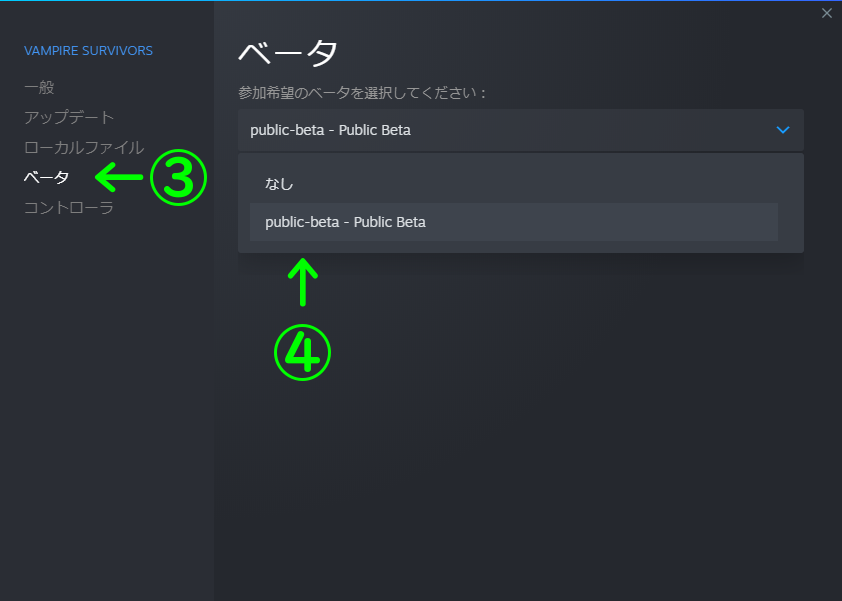Click the green left-pointing arrow

point(119,178)
